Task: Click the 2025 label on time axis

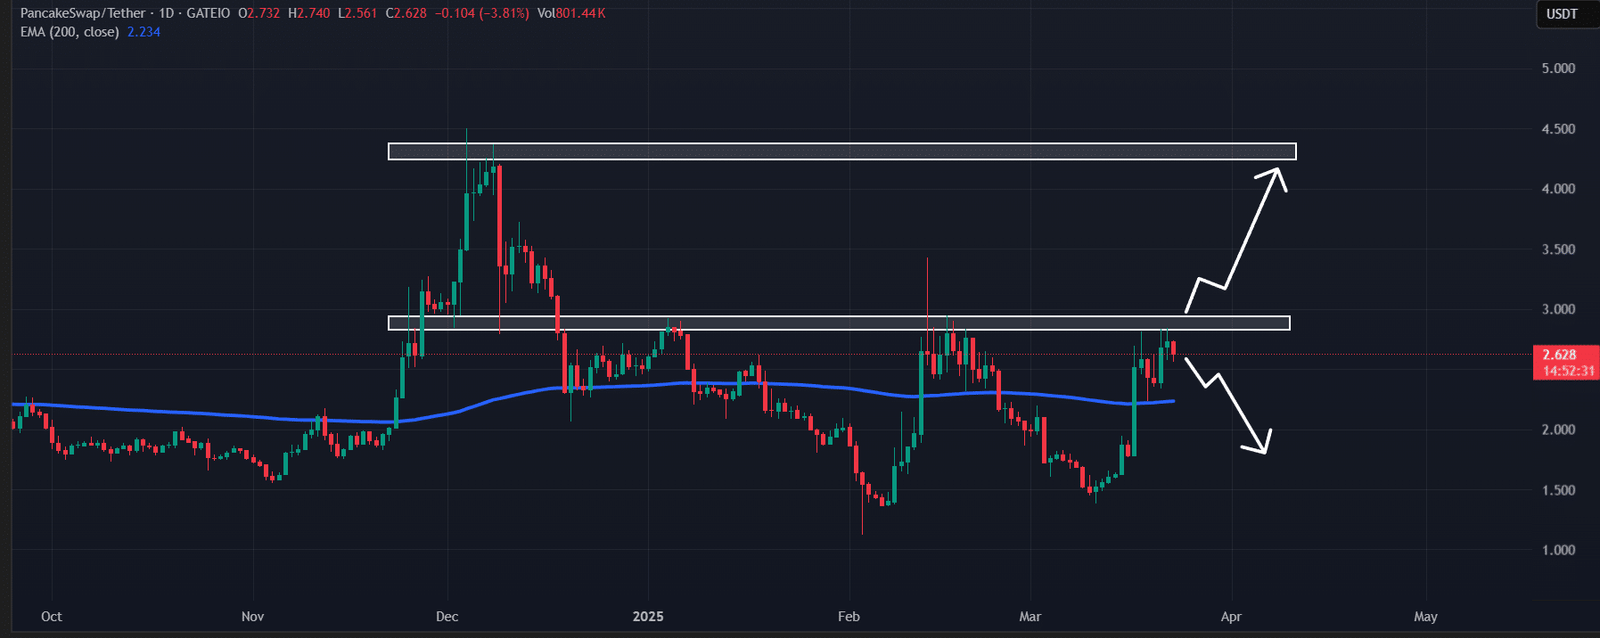Action: 648,616
